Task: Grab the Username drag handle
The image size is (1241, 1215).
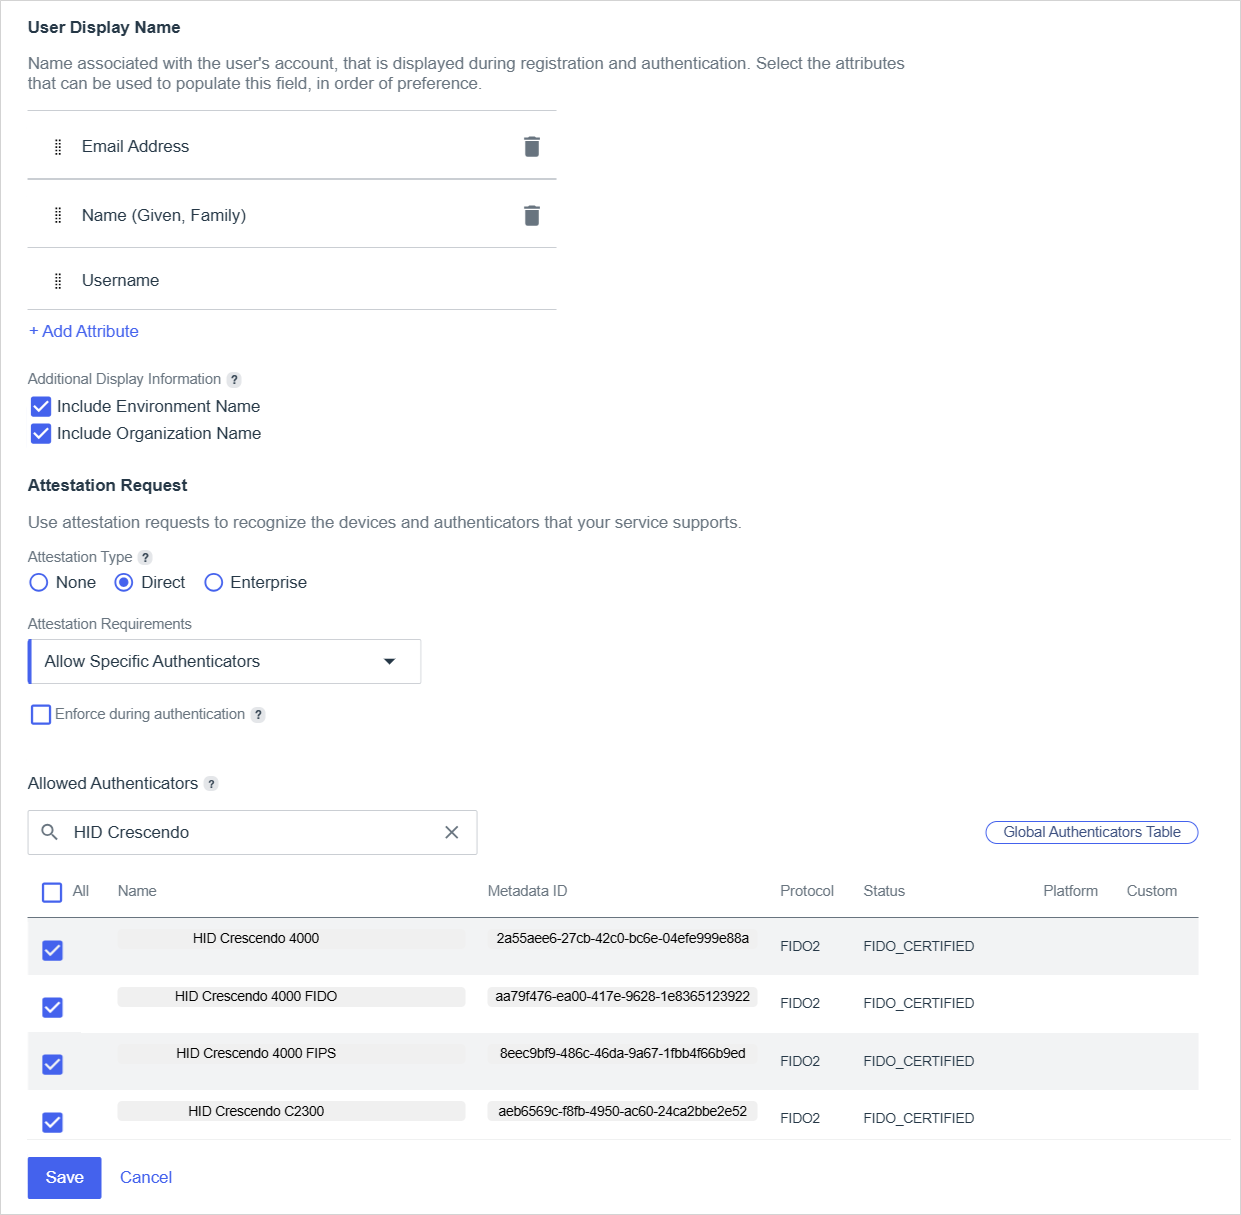Action: tap(58, 281)
